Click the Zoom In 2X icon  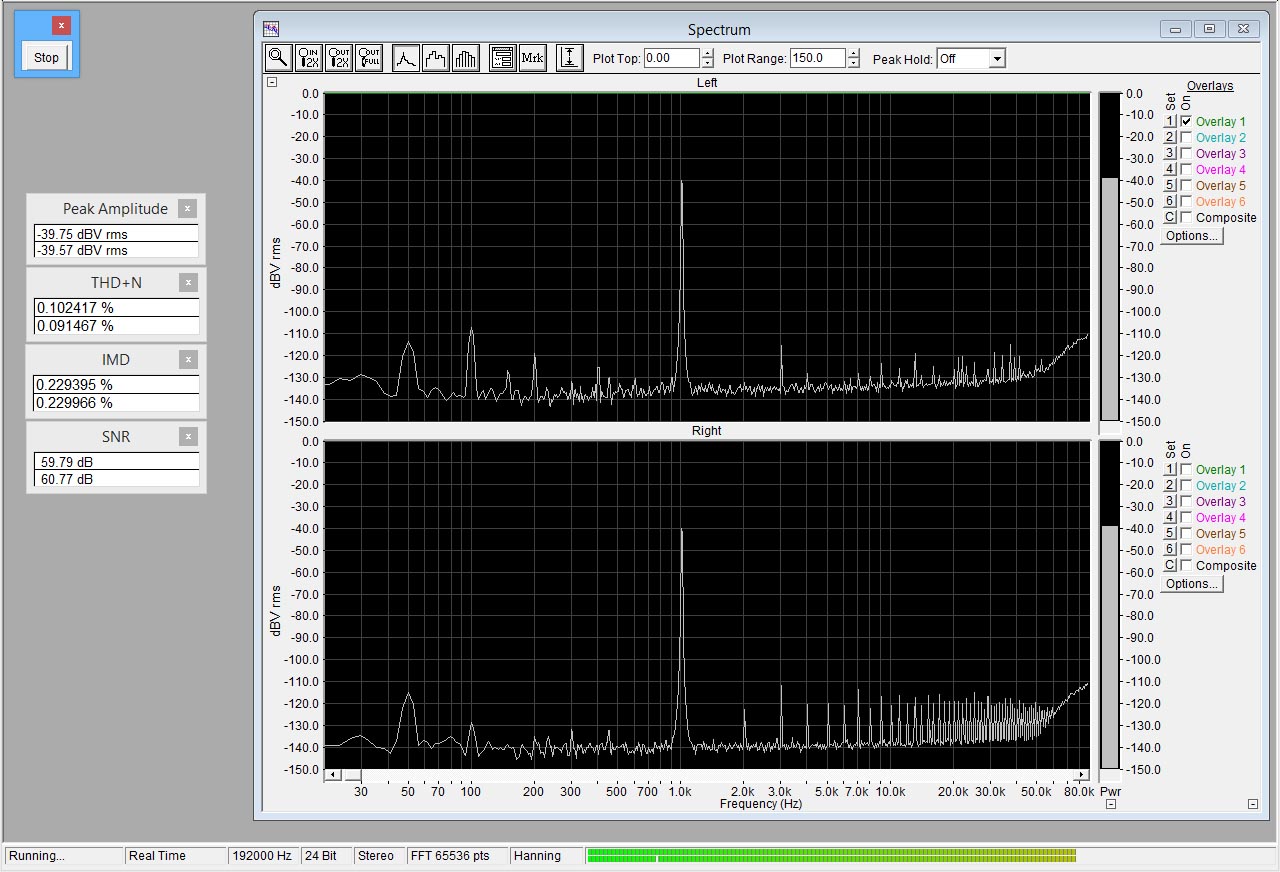tap(309, 58)
